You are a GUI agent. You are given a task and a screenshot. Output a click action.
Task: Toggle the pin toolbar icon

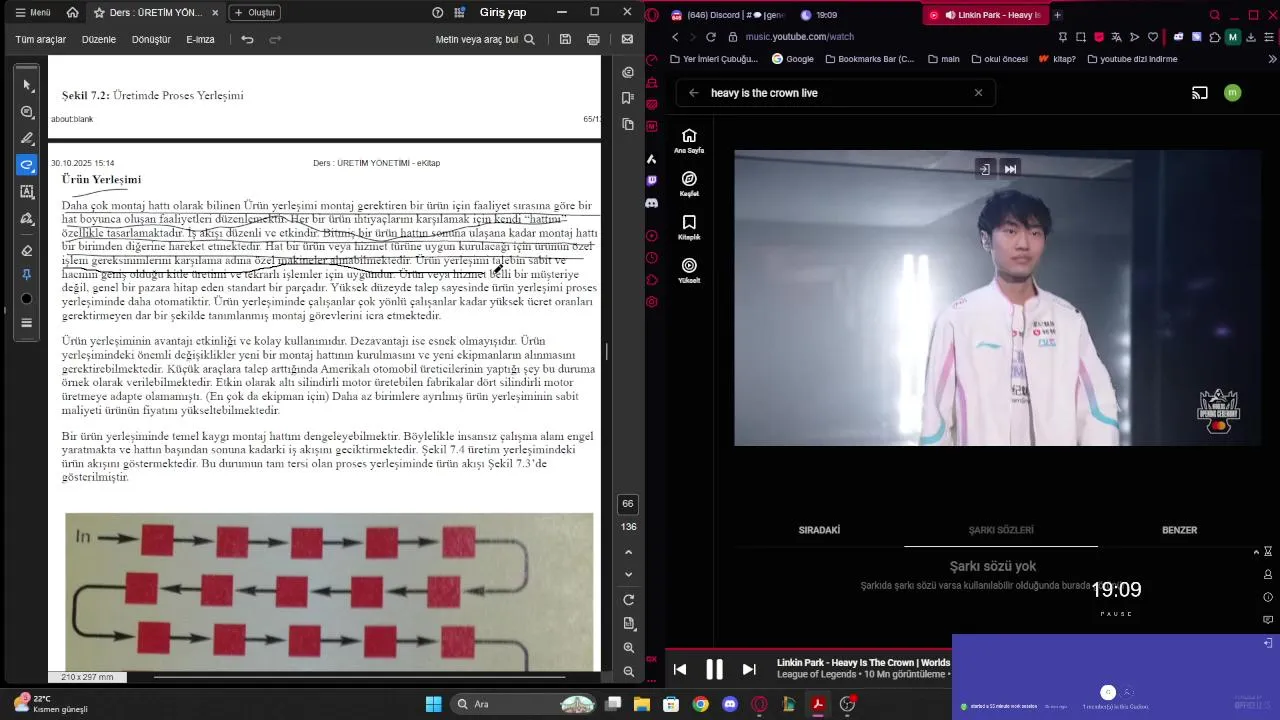[x=27, y=274]
